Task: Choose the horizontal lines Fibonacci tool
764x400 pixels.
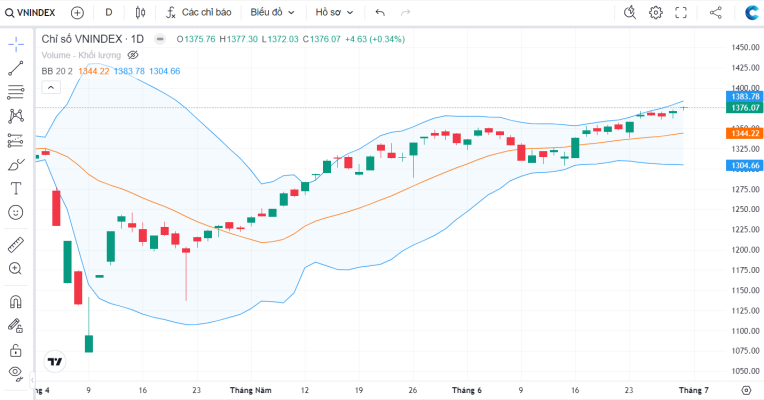Action: coord(16,92)
